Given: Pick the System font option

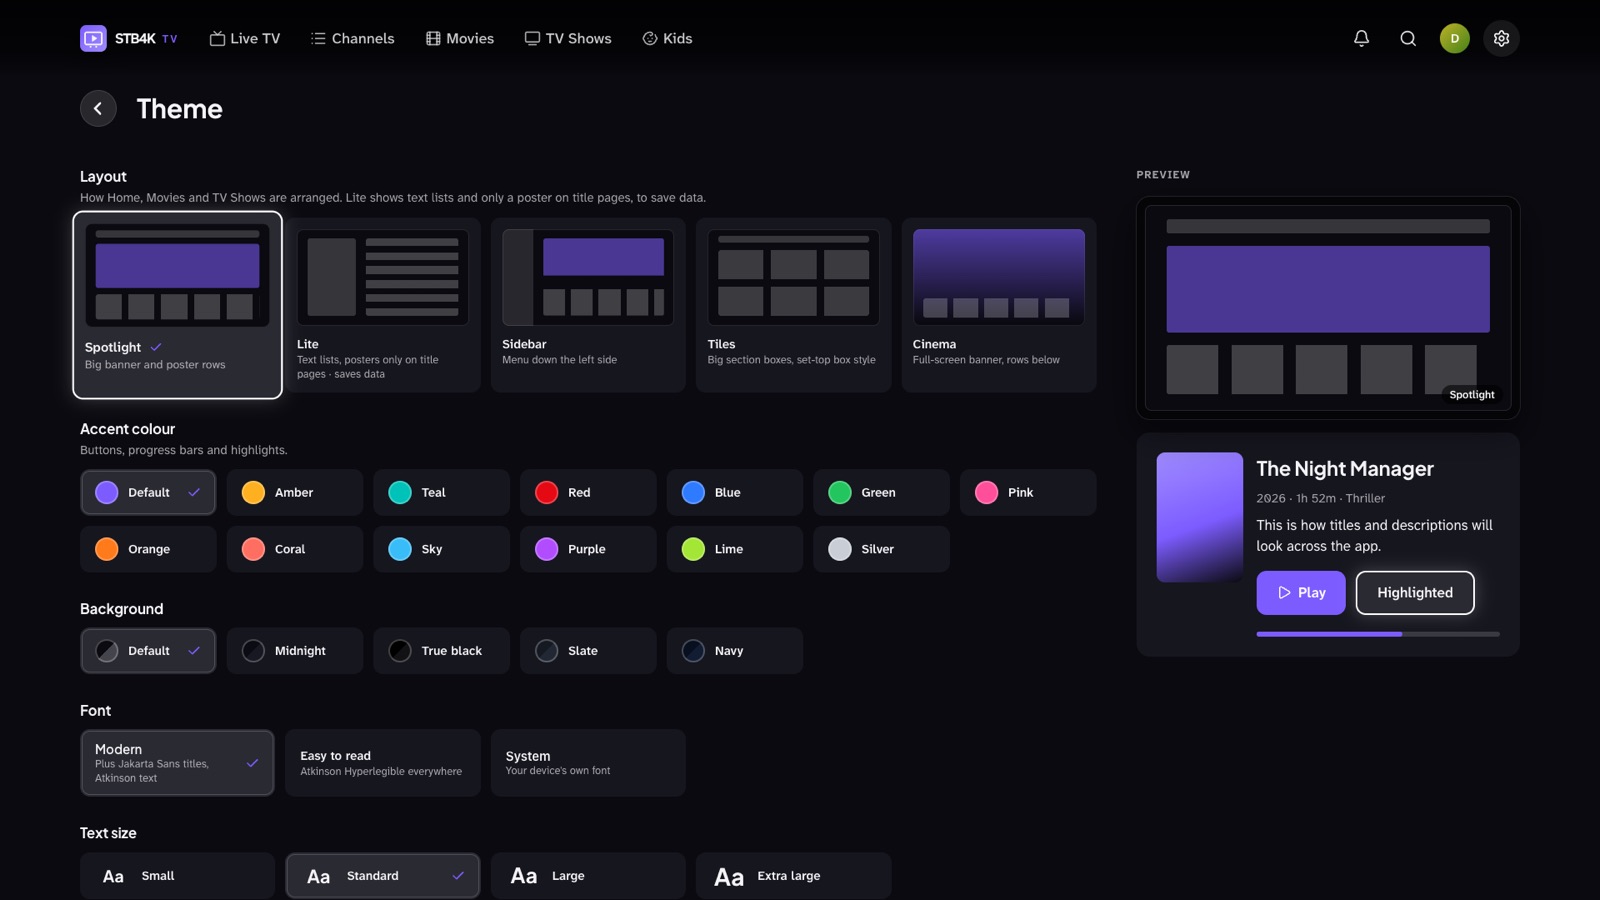Looking at the screenshot, I should pyautogui.click(x=588, y=763).
